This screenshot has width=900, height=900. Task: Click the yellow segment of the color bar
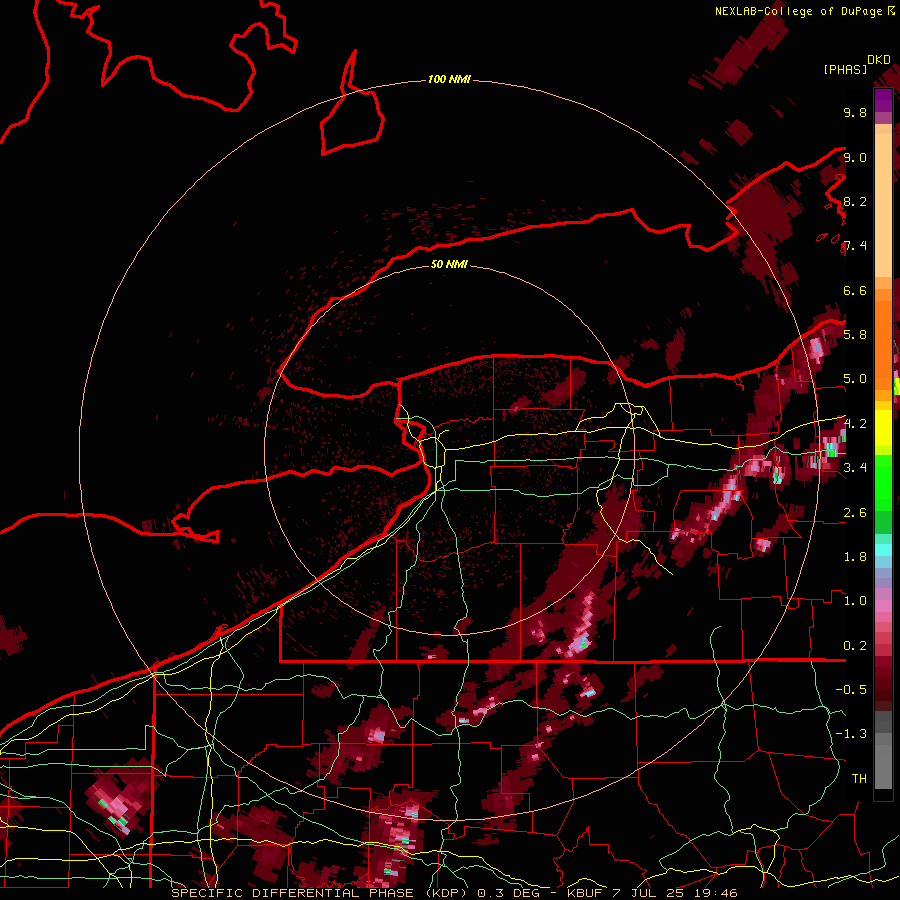[x=883, y=428]
